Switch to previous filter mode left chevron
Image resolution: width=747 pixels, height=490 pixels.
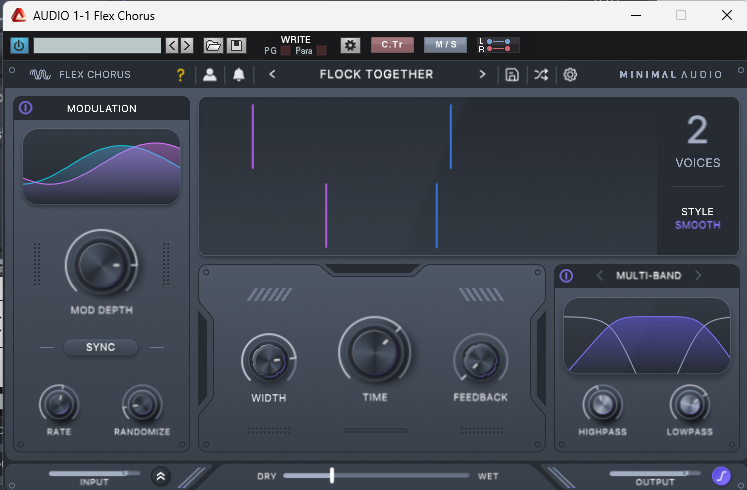[x=600, y=276]
